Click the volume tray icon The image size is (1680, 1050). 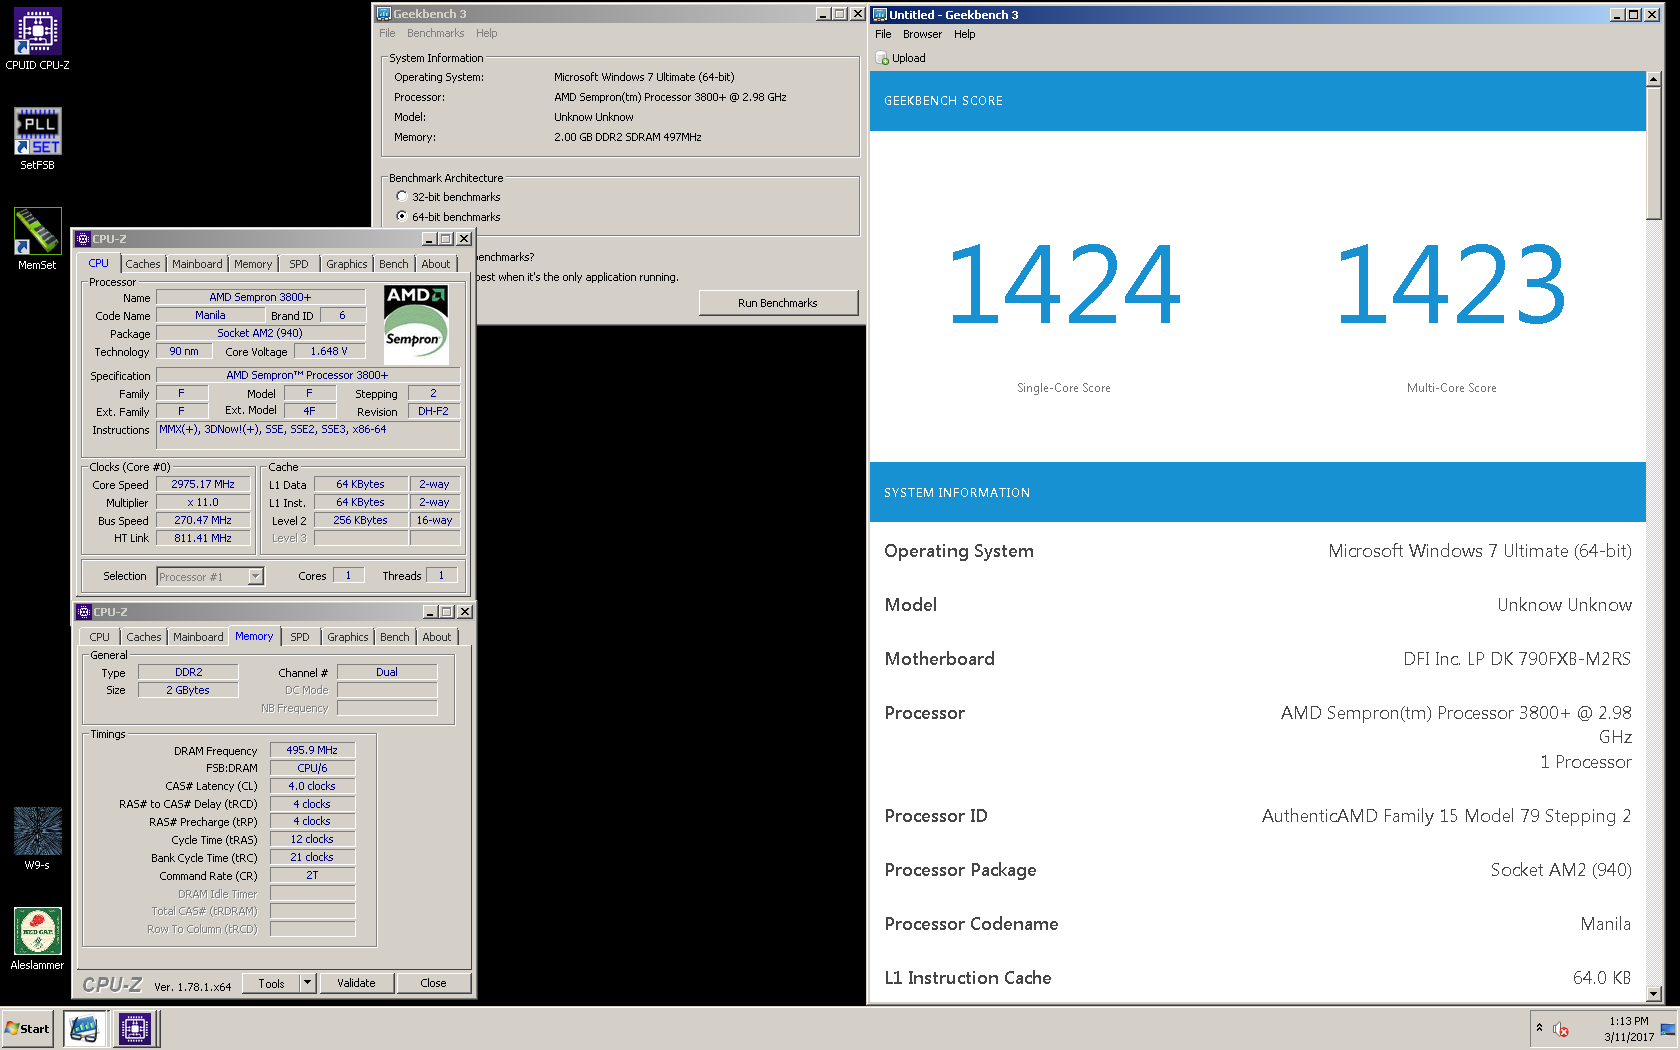click(1561, 1029)
